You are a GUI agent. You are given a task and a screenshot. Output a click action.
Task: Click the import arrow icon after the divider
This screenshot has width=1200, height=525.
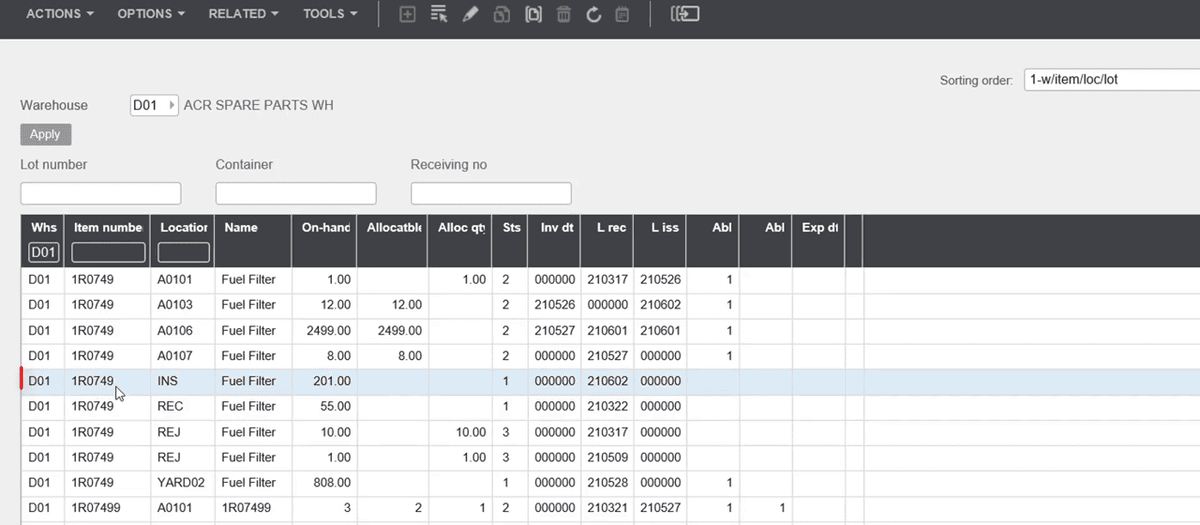pyautogui.click(x=685, y=14)
